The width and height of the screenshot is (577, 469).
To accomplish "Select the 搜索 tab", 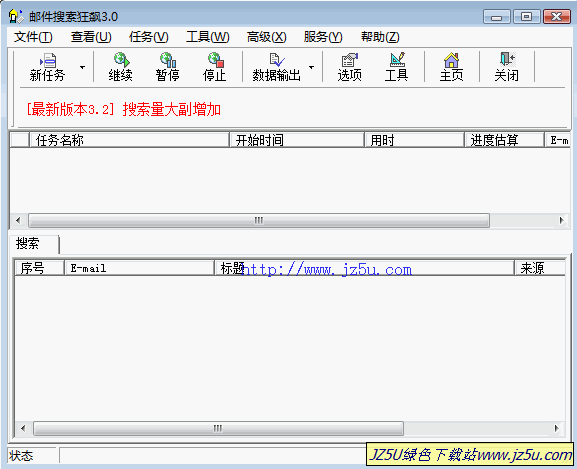I will click(x=34, y=244).
